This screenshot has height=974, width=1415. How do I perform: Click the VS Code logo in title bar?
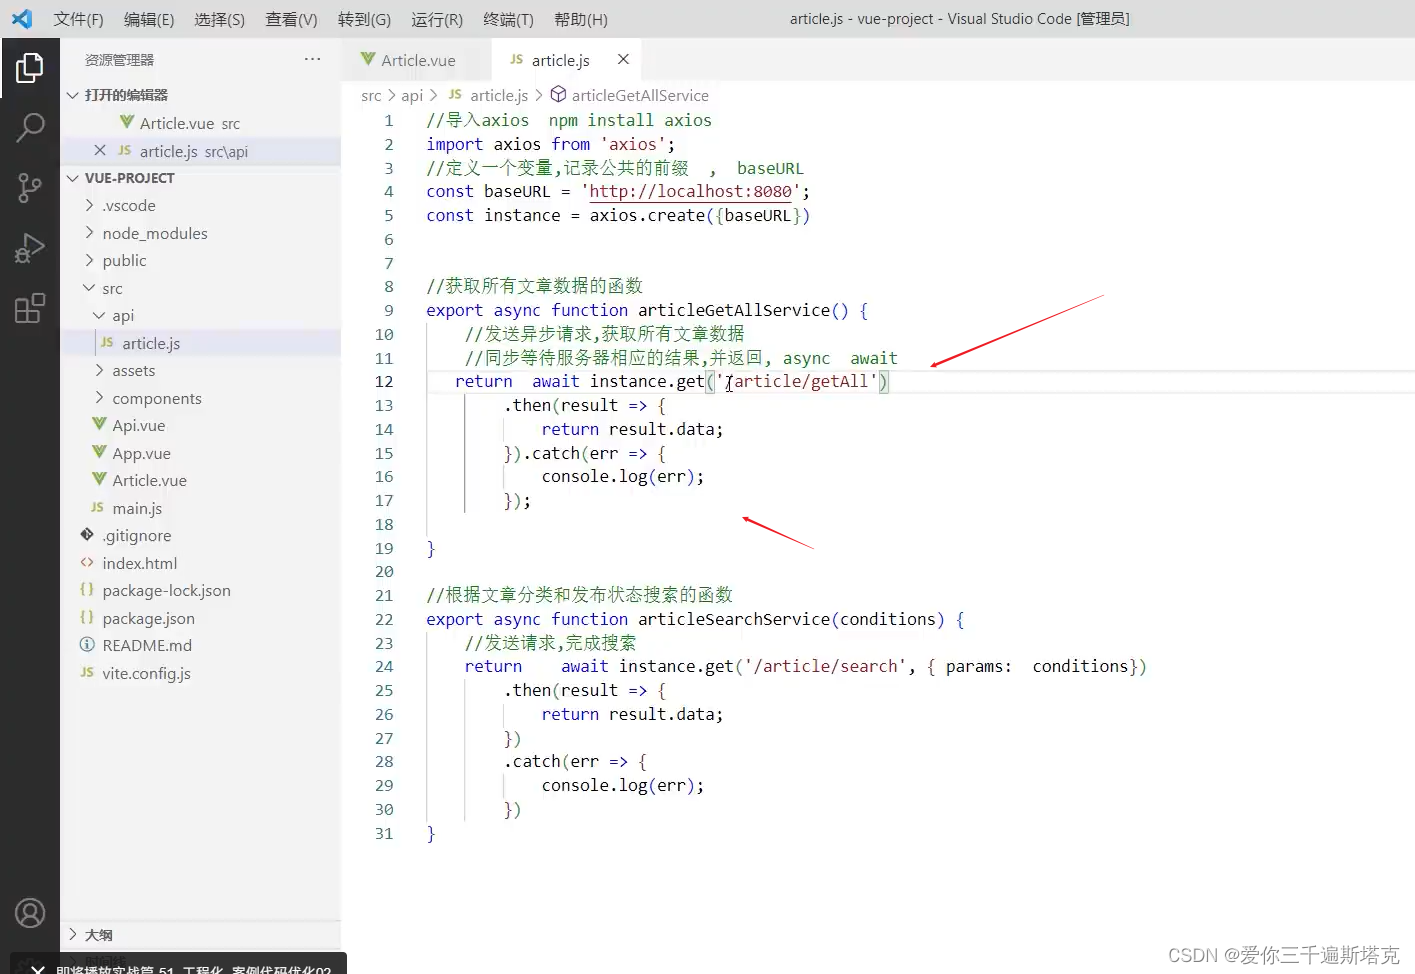21,18
